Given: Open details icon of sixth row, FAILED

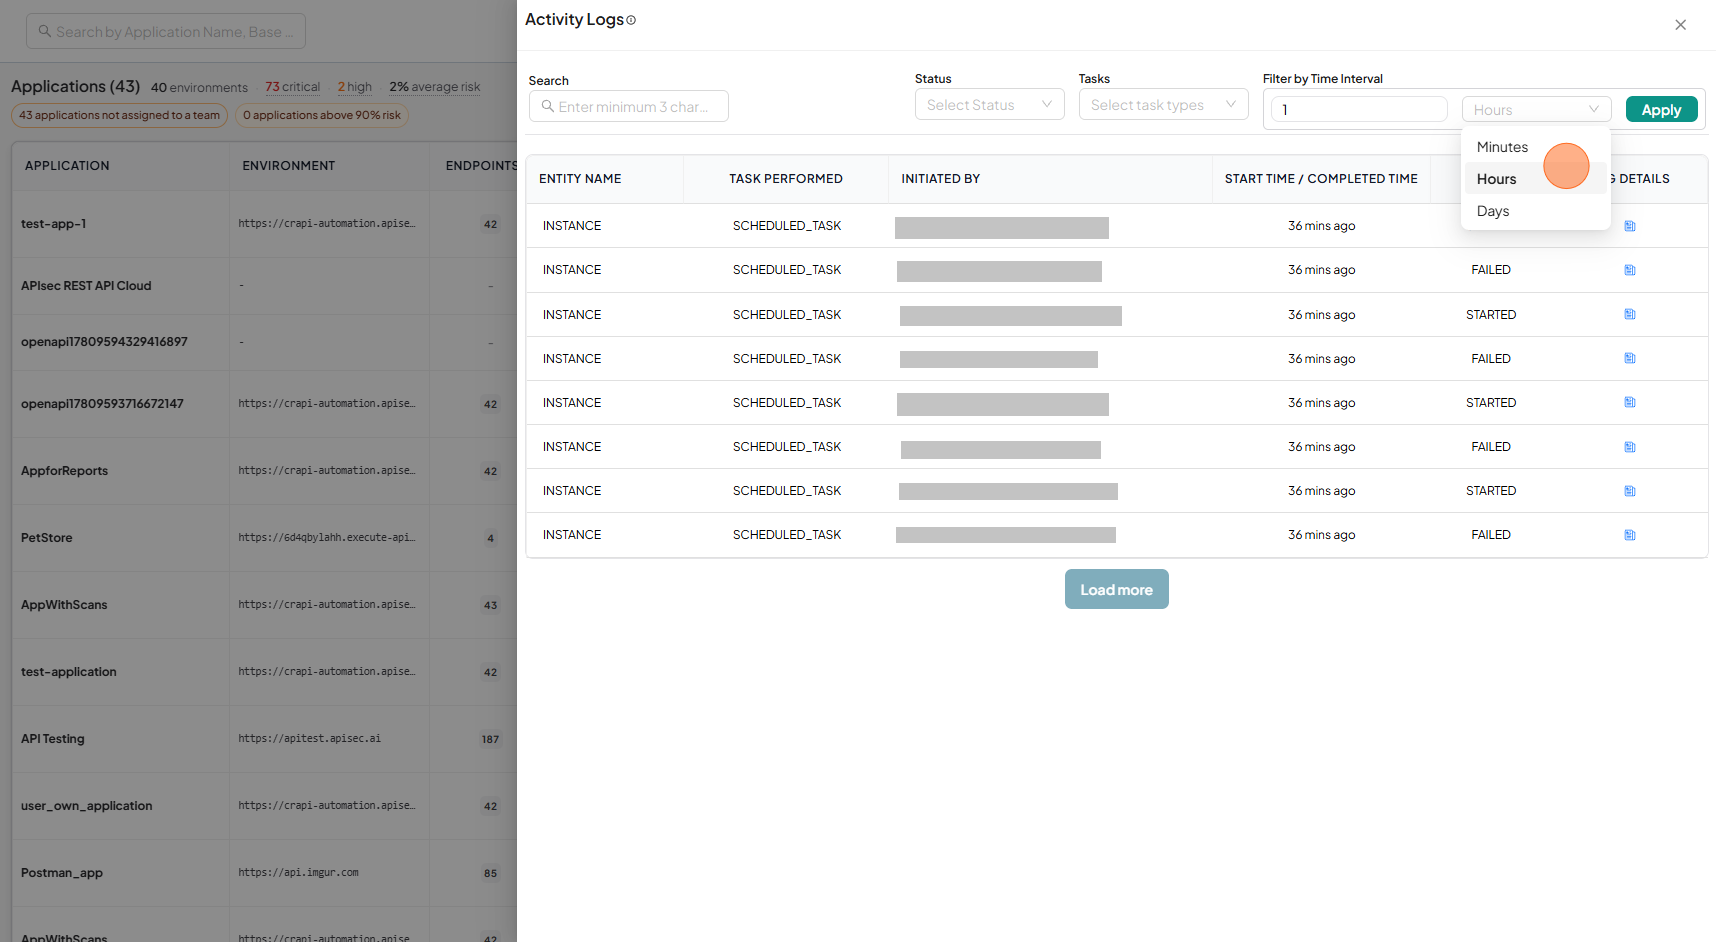Looking at the screenshot, I should [1630, 447].
